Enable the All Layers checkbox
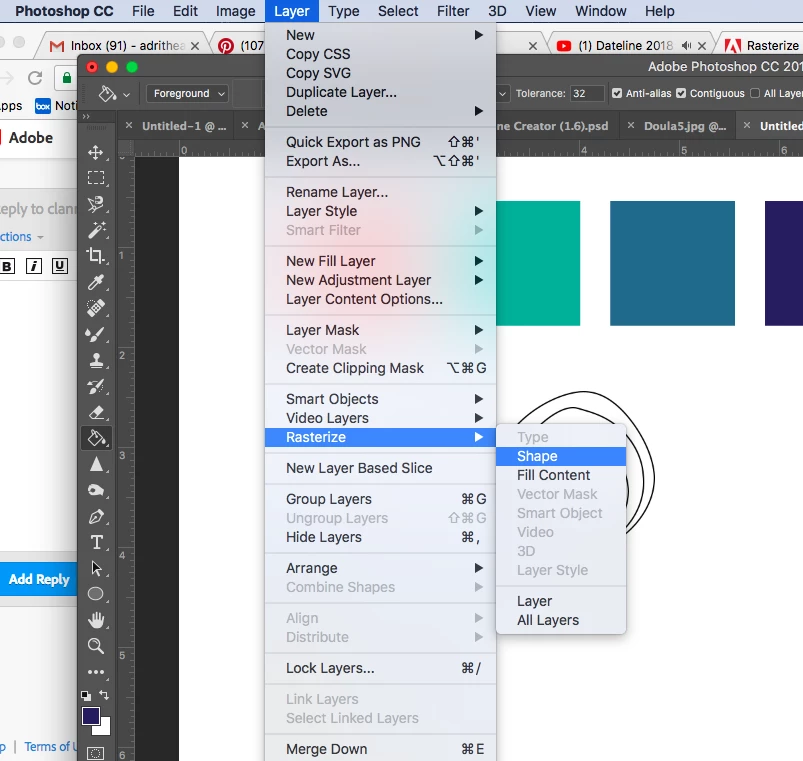The width and height of the screenshot is (803, 761). coord(755,93)
